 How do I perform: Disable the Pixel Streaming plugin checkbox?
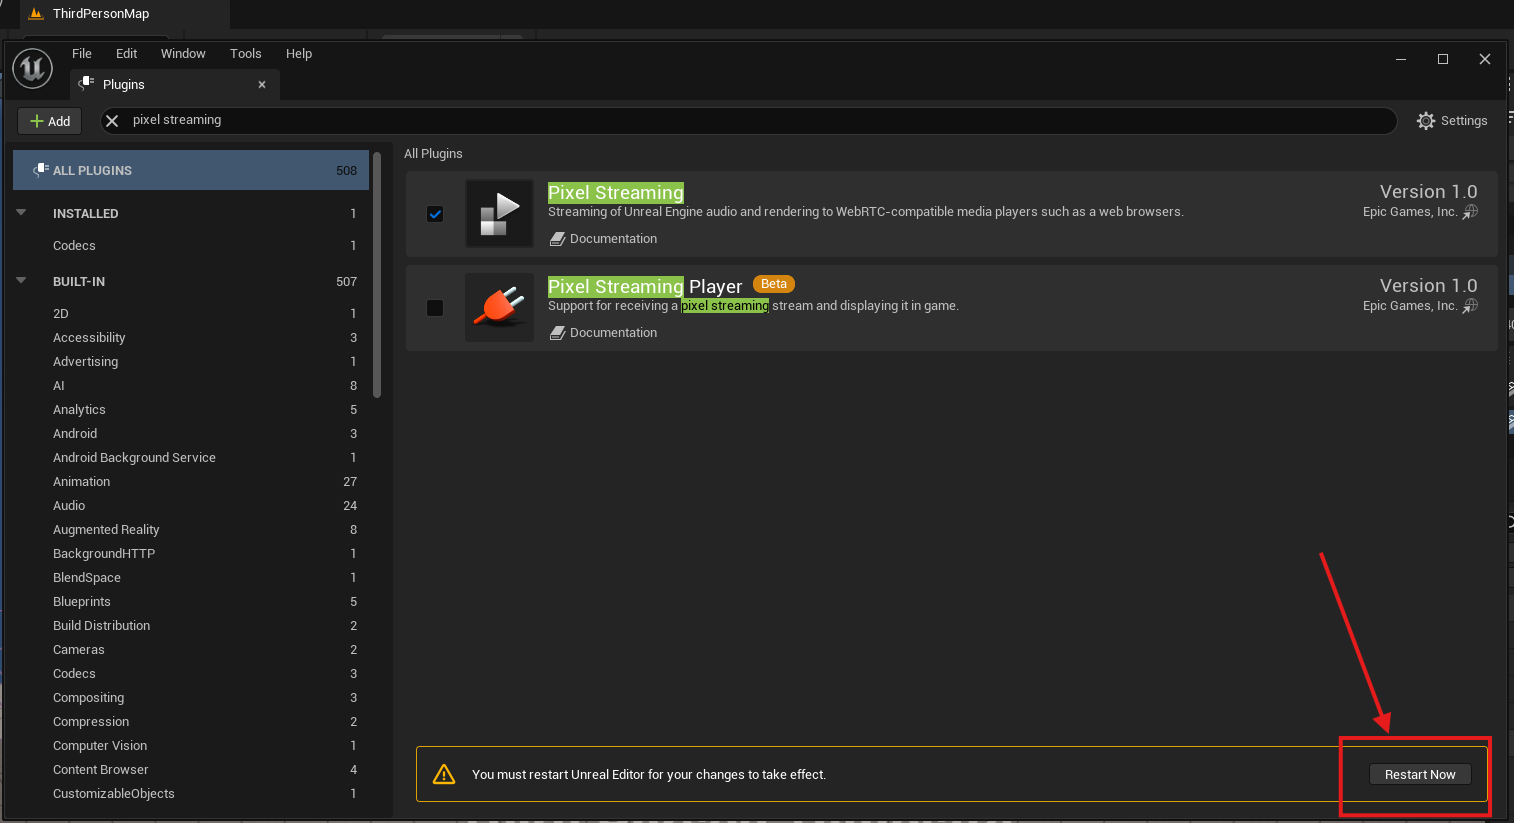[x=435, y=214]
